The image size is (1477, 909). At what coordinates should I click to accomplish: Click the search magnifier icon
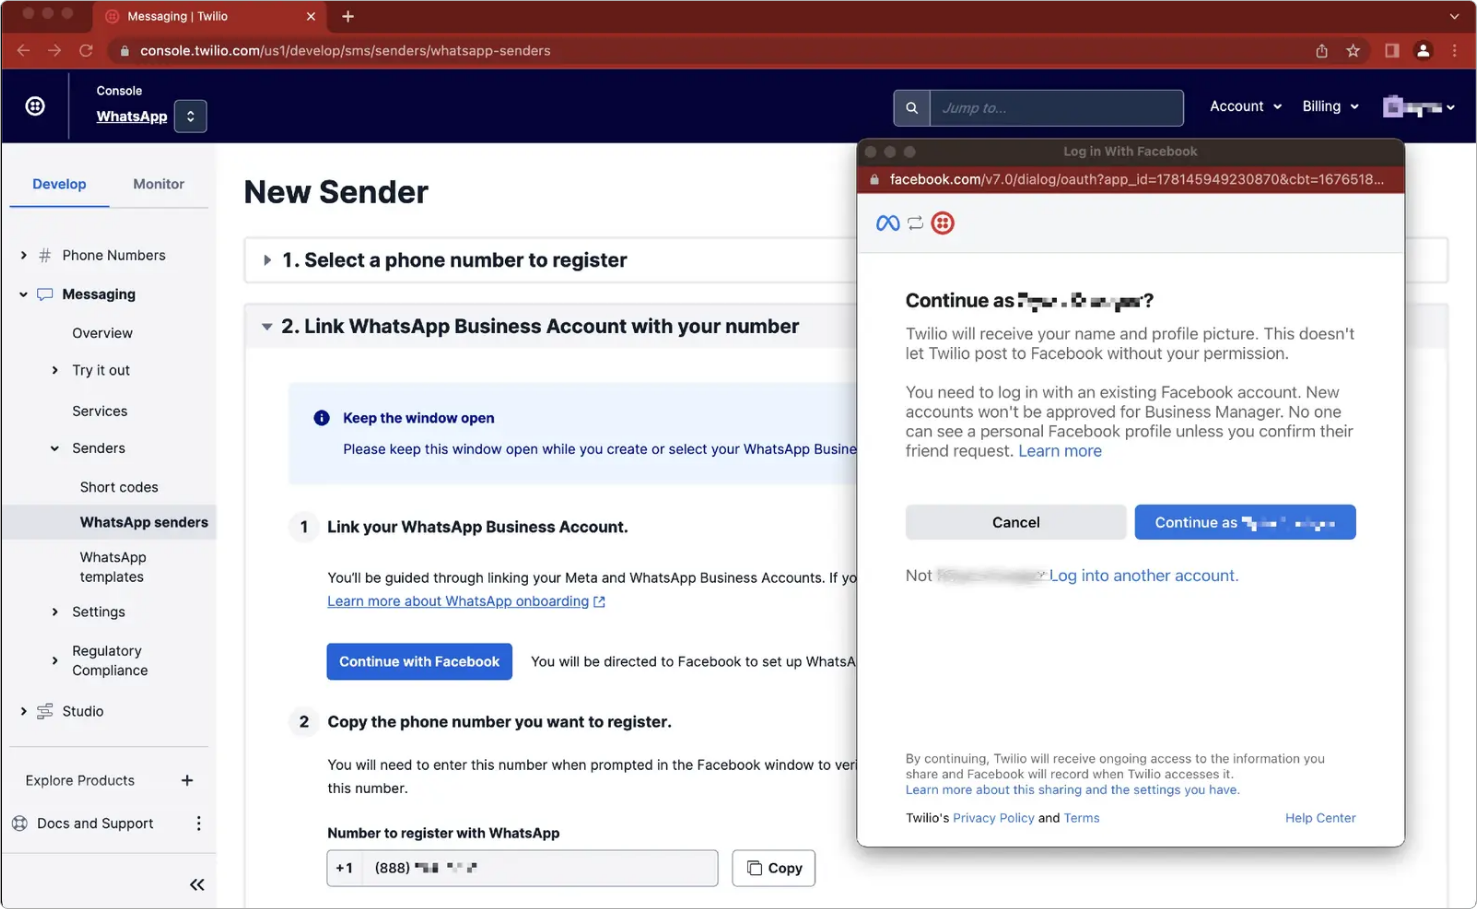coord(911,108)
